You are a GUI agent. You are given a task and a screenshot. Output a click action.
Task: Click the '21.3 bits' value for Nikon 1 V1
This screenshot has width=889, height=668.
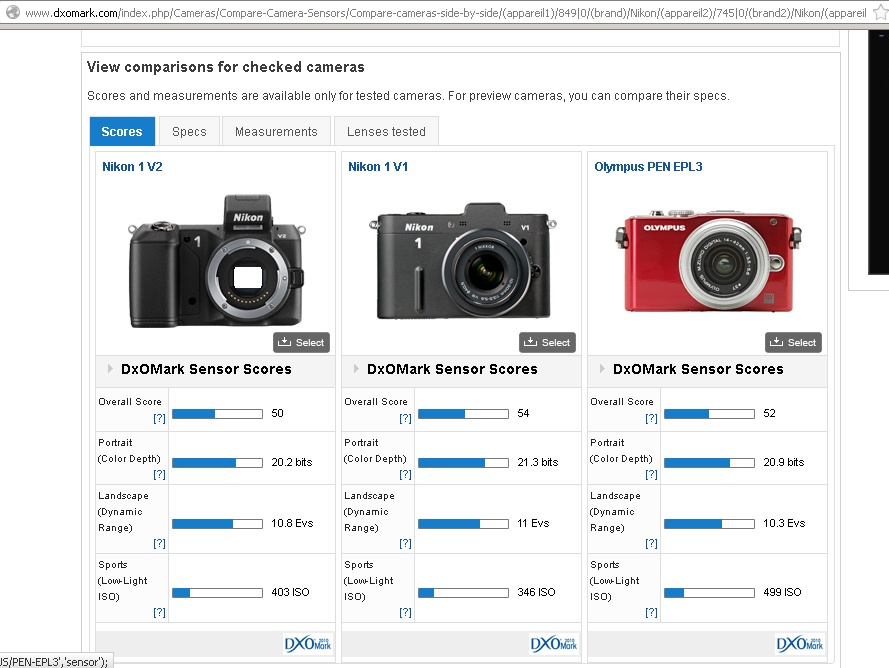pyautogui.click(x=537, y=462)
